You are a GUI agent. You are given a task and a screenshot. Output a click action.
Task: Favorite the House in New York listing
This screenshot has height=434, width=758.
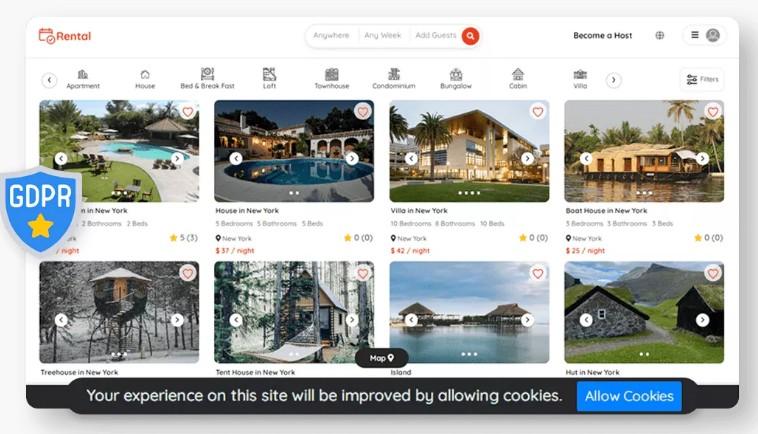(363, 112)
